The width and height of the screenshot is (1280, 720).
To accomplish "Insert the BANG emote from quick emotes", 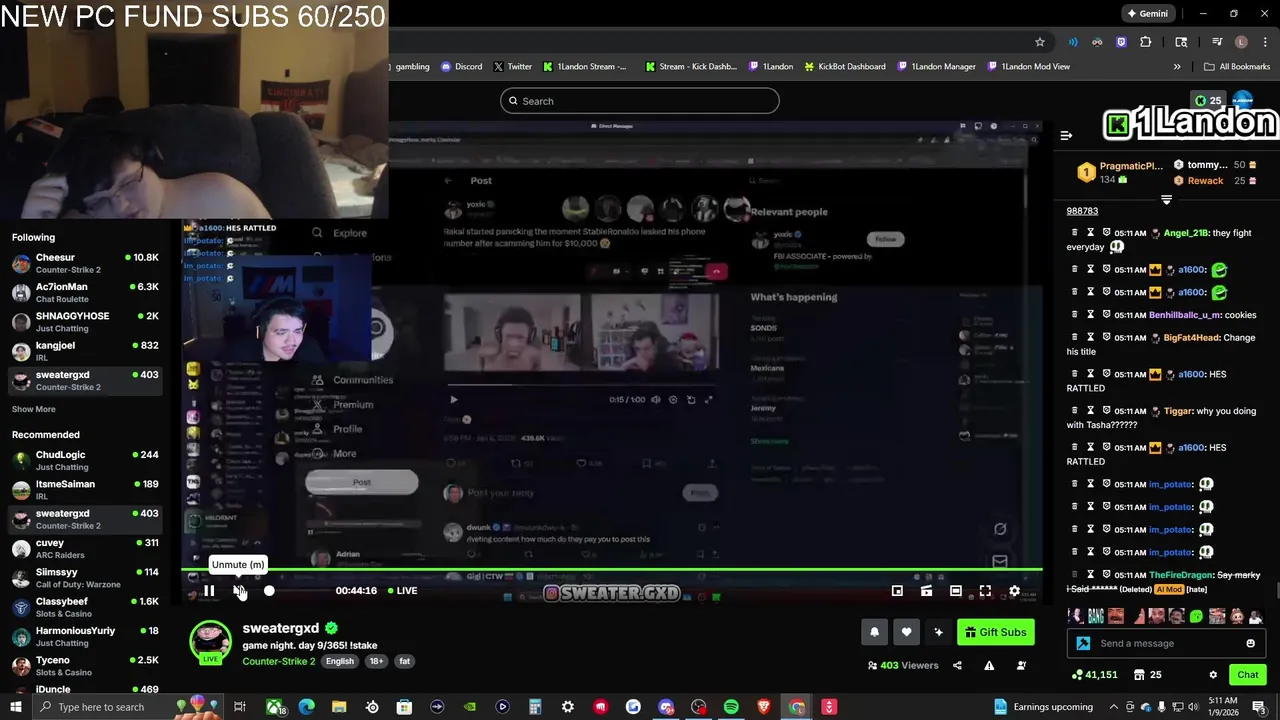I will point(1095,616).
